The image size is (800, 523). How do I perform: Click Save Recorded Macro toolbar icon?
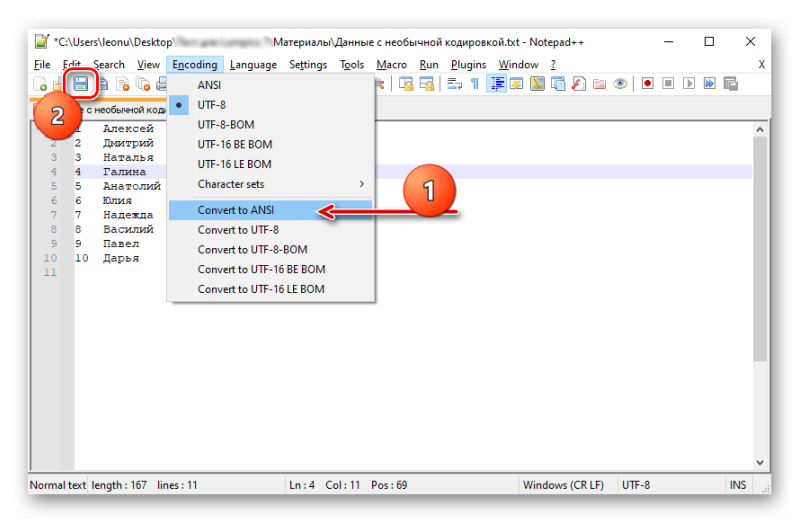[x=731, y=84]
